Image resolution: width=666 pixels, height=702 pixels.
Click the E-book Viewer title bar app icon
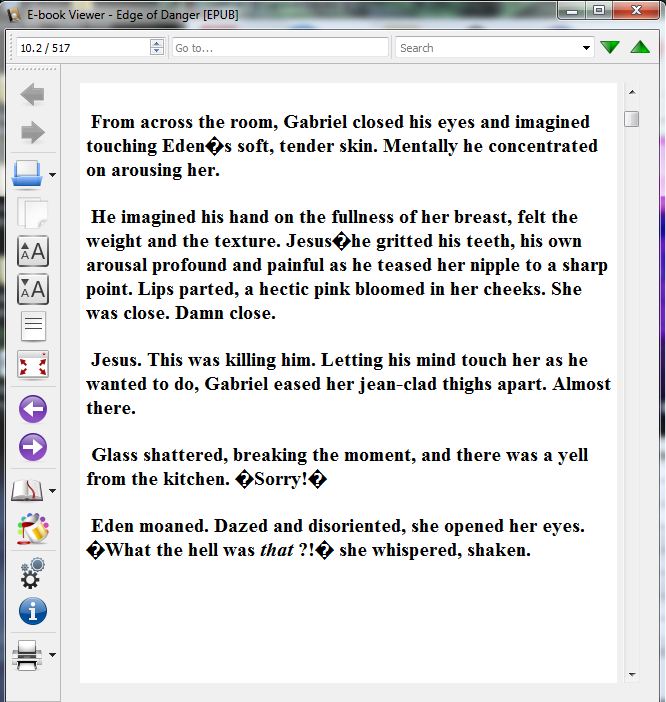14,15
